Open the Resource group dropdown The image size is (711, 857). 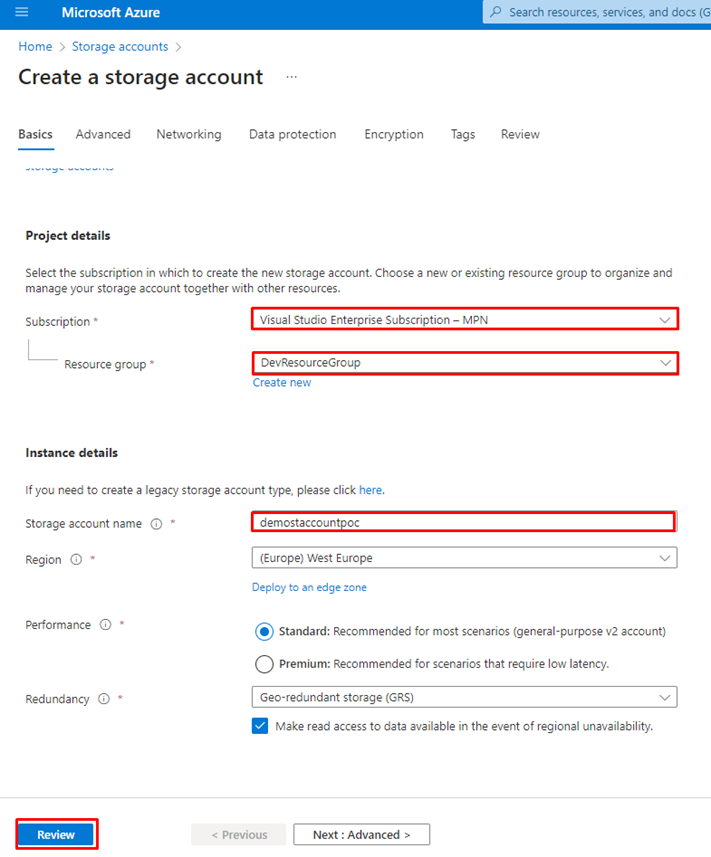click(x=464, y=363)
